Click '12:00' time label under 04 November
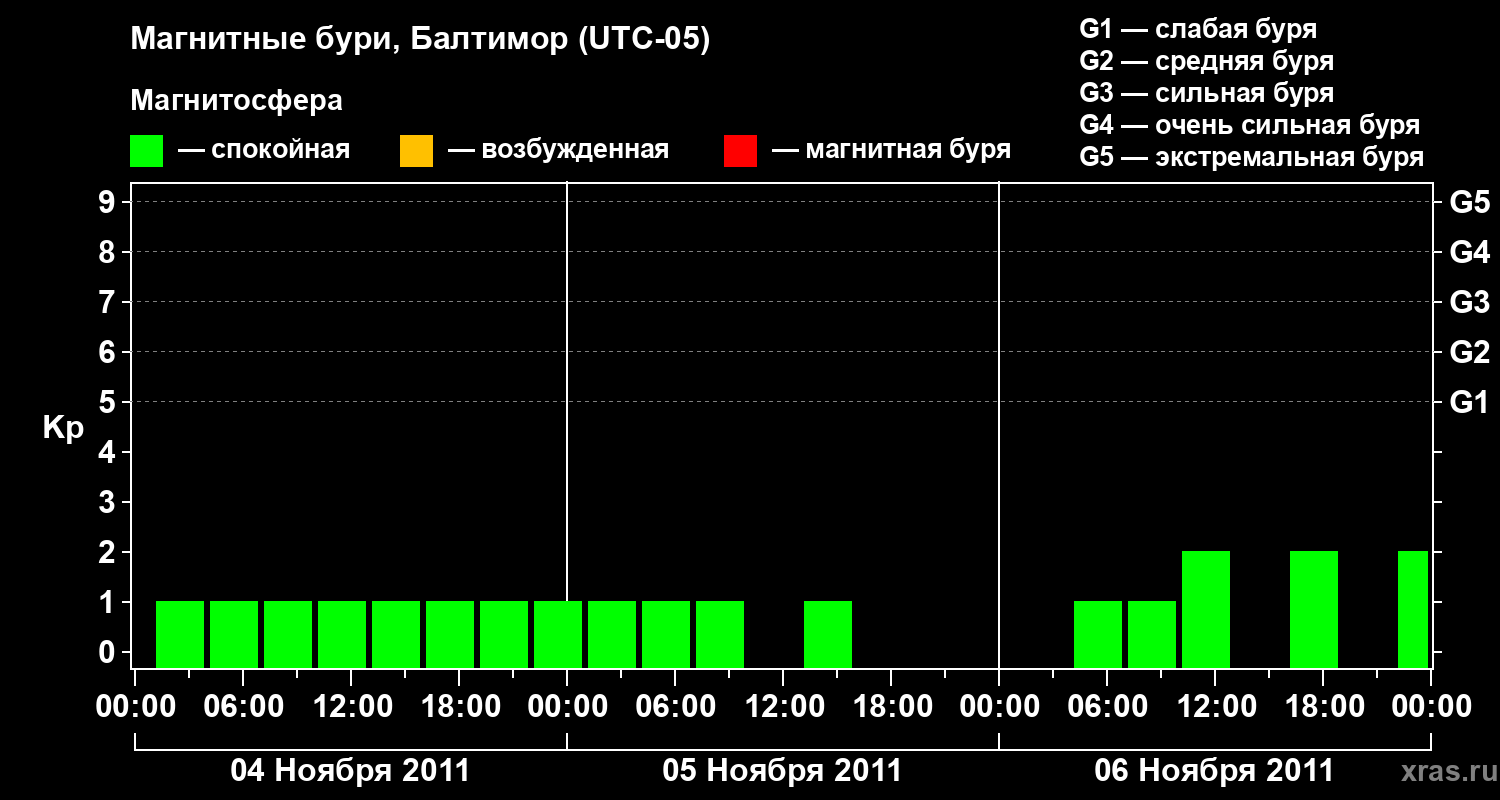1500x800 pixels. point(351,706)
